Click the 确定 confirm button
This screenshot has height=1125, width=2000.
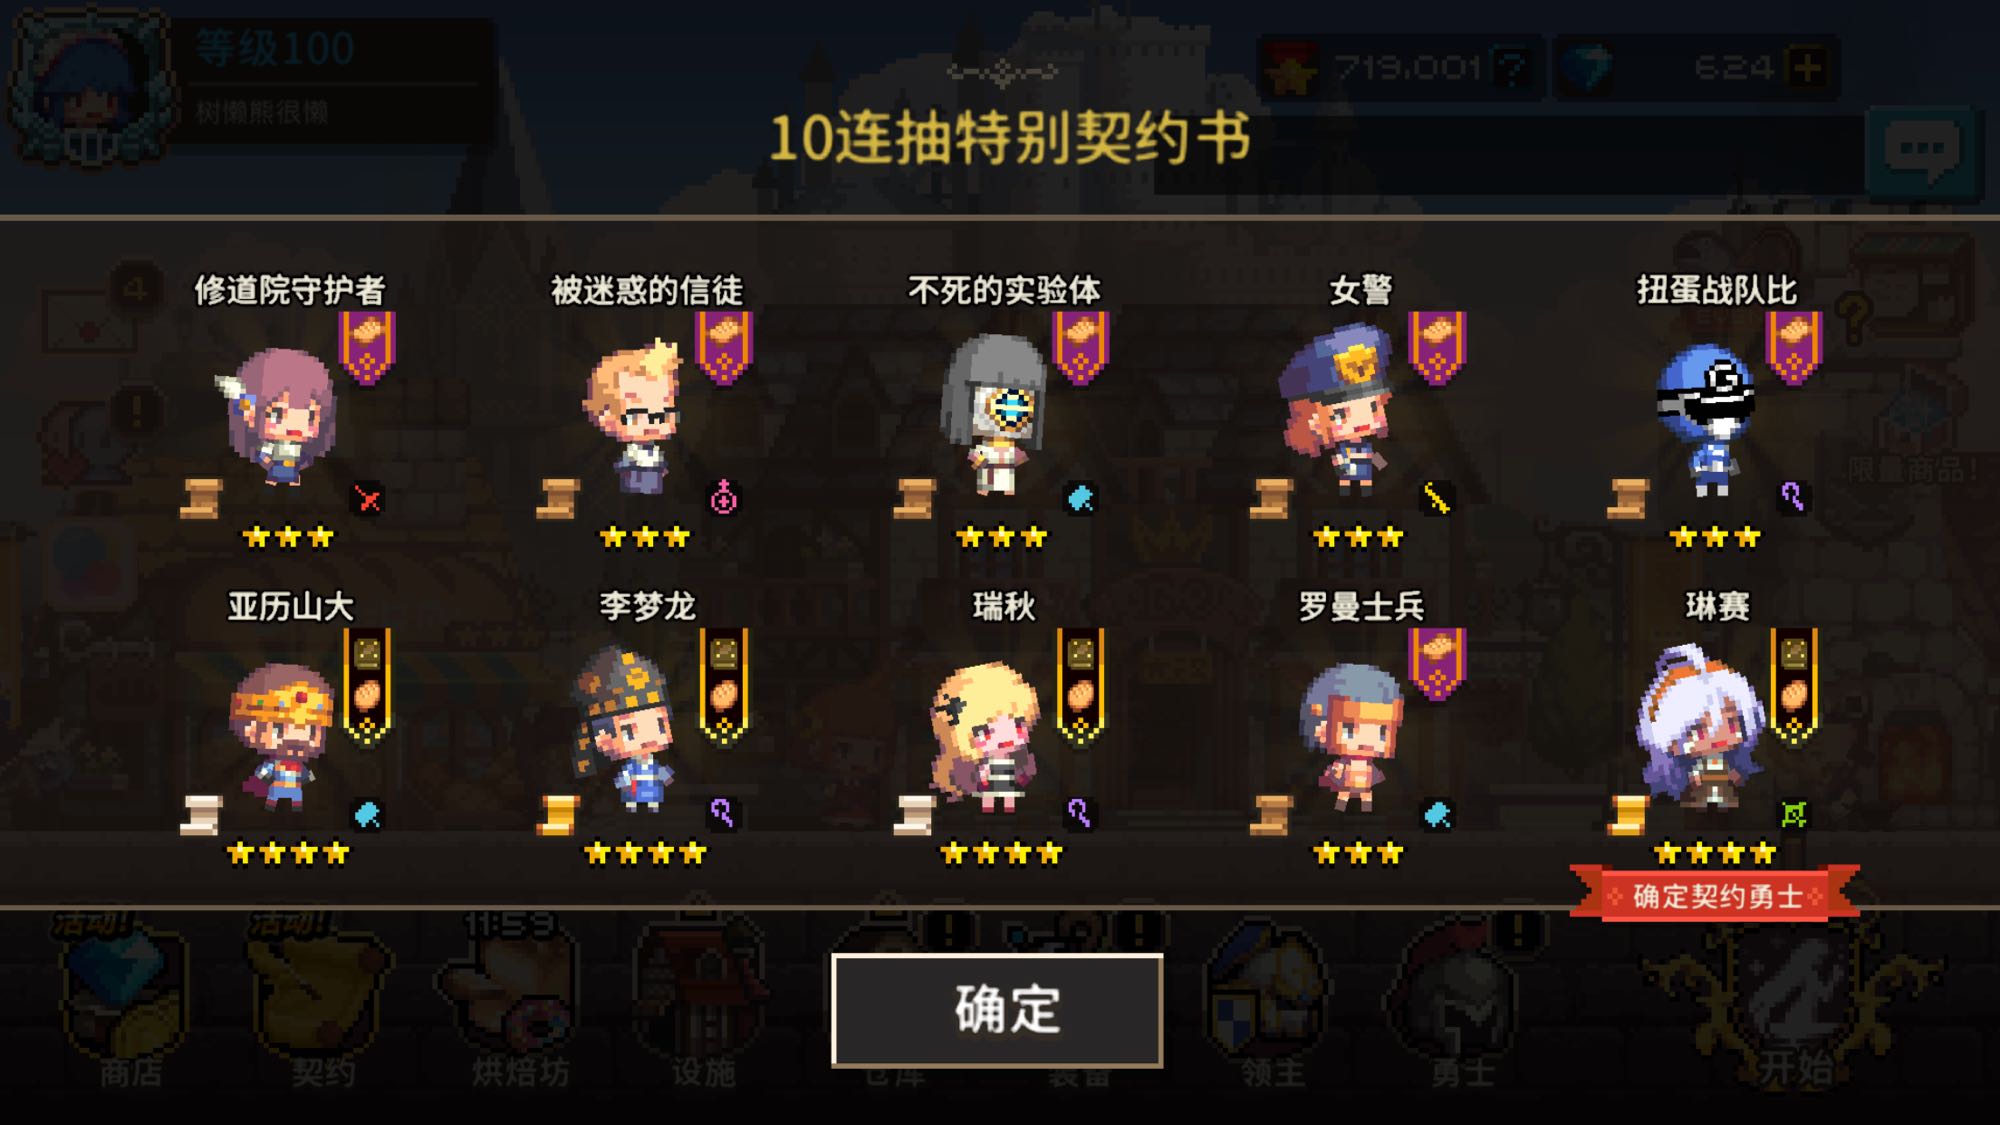click(x=997, y=1010)
